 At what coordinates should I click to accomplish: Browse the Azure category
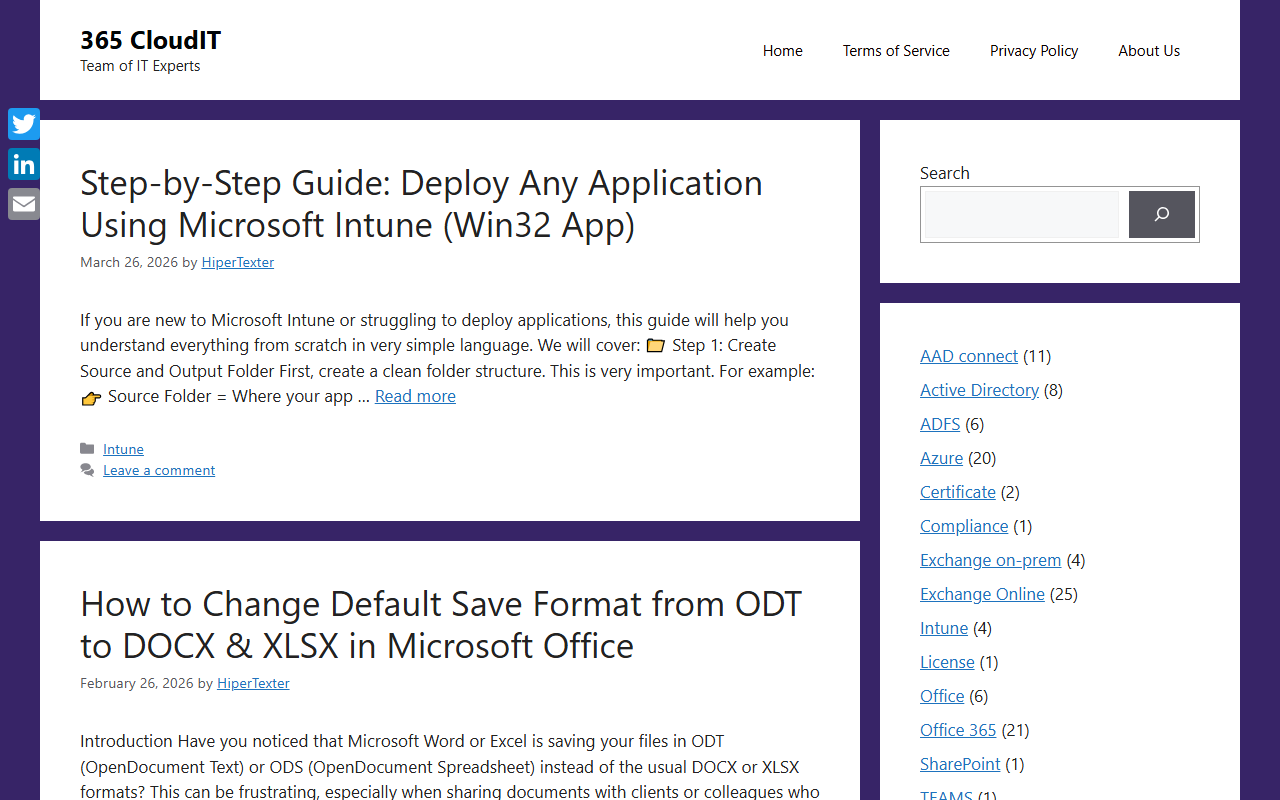pos(941,458)
